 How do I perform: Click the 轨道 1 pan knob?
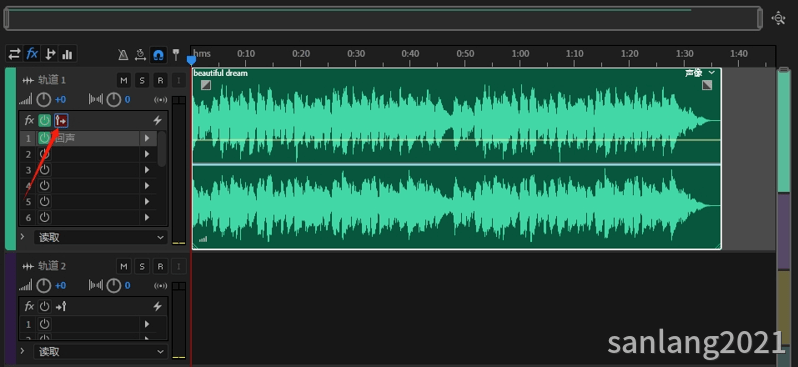click(113, 99)
